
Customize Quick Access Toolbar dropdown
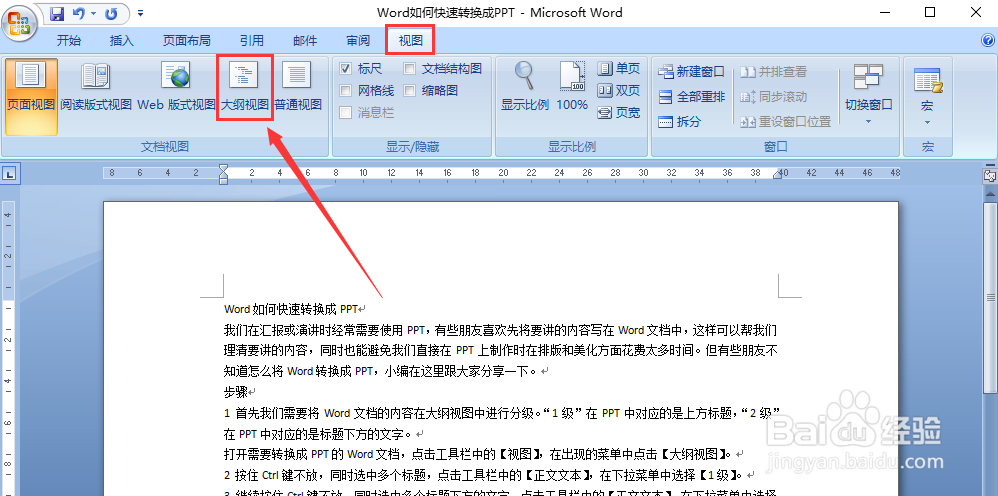click(141, 13)
